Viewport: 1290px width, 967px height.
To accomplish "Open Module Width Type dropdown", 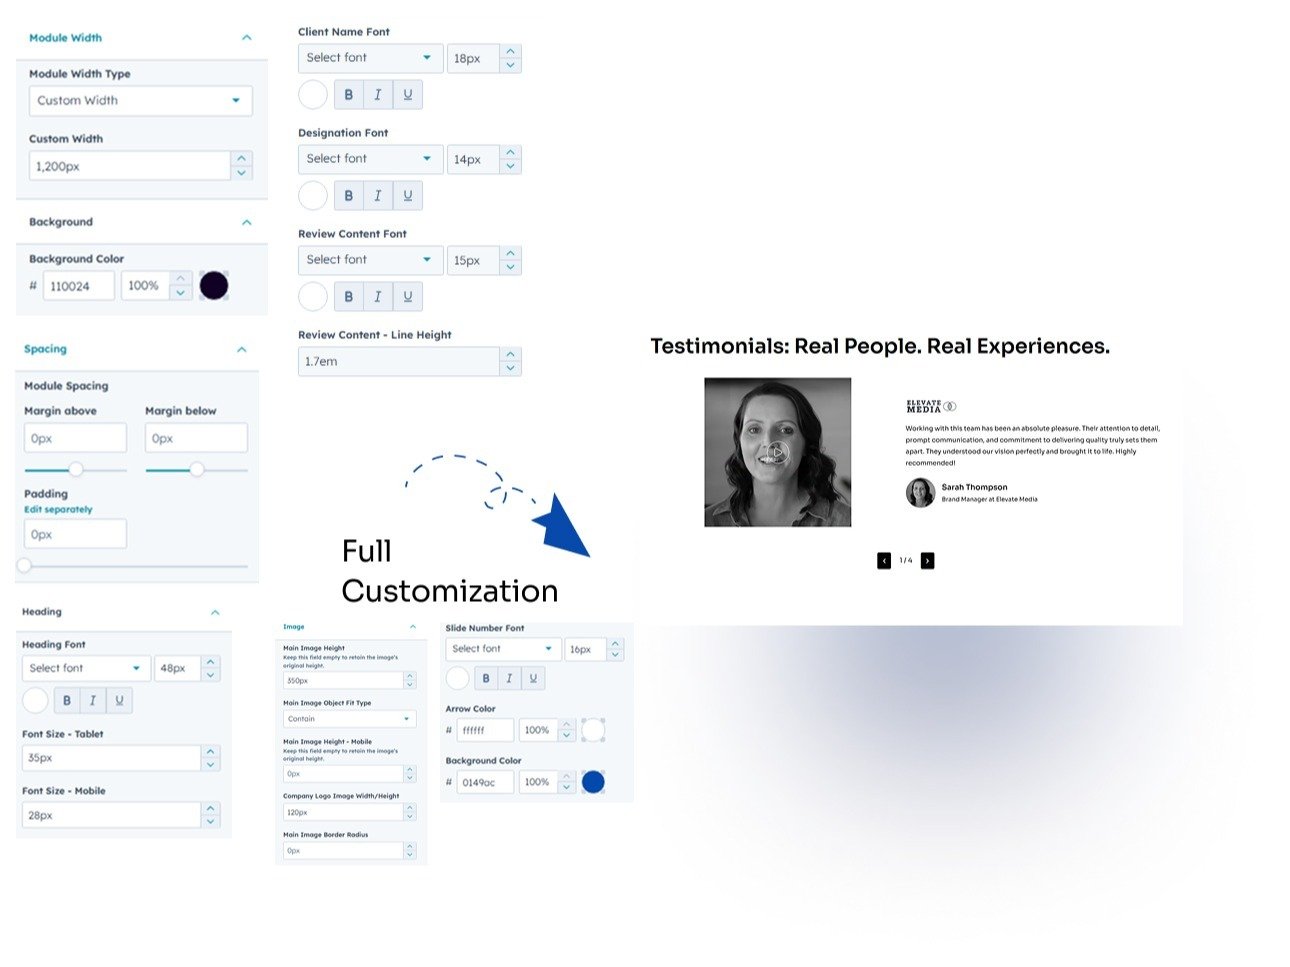I will [x=140, y=101].
